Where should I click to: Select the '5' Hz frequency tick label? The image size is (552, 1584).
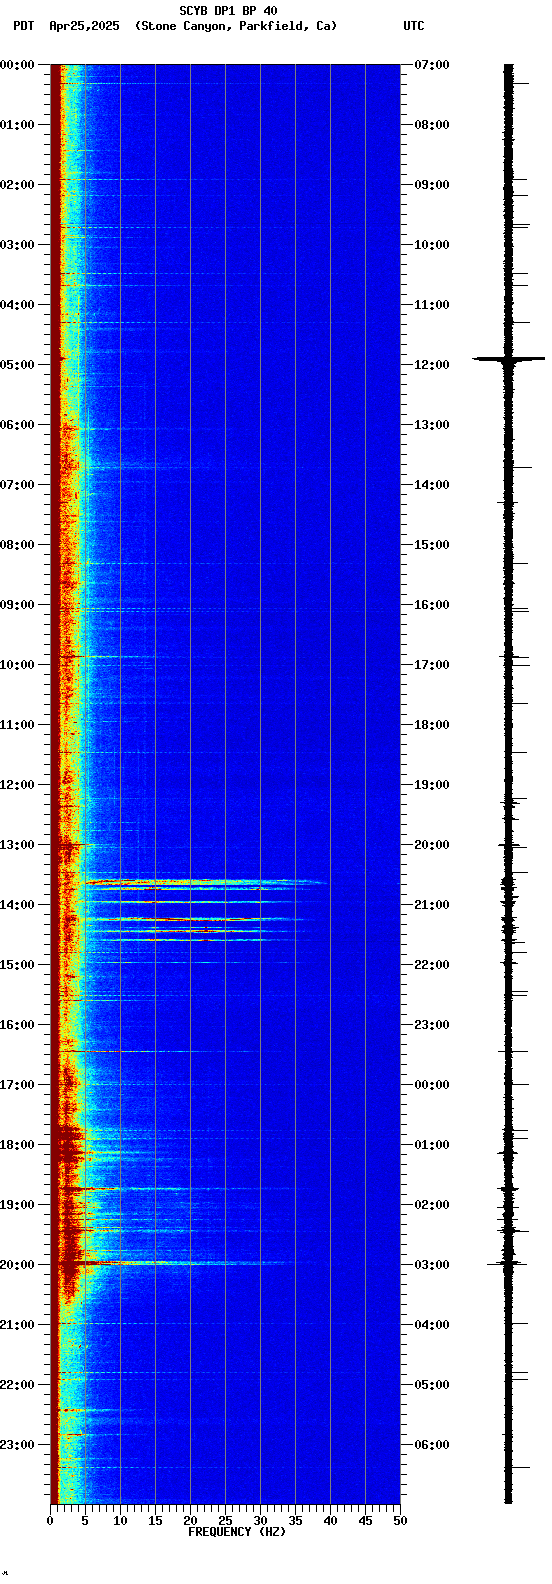click(x=85, y=1521)
